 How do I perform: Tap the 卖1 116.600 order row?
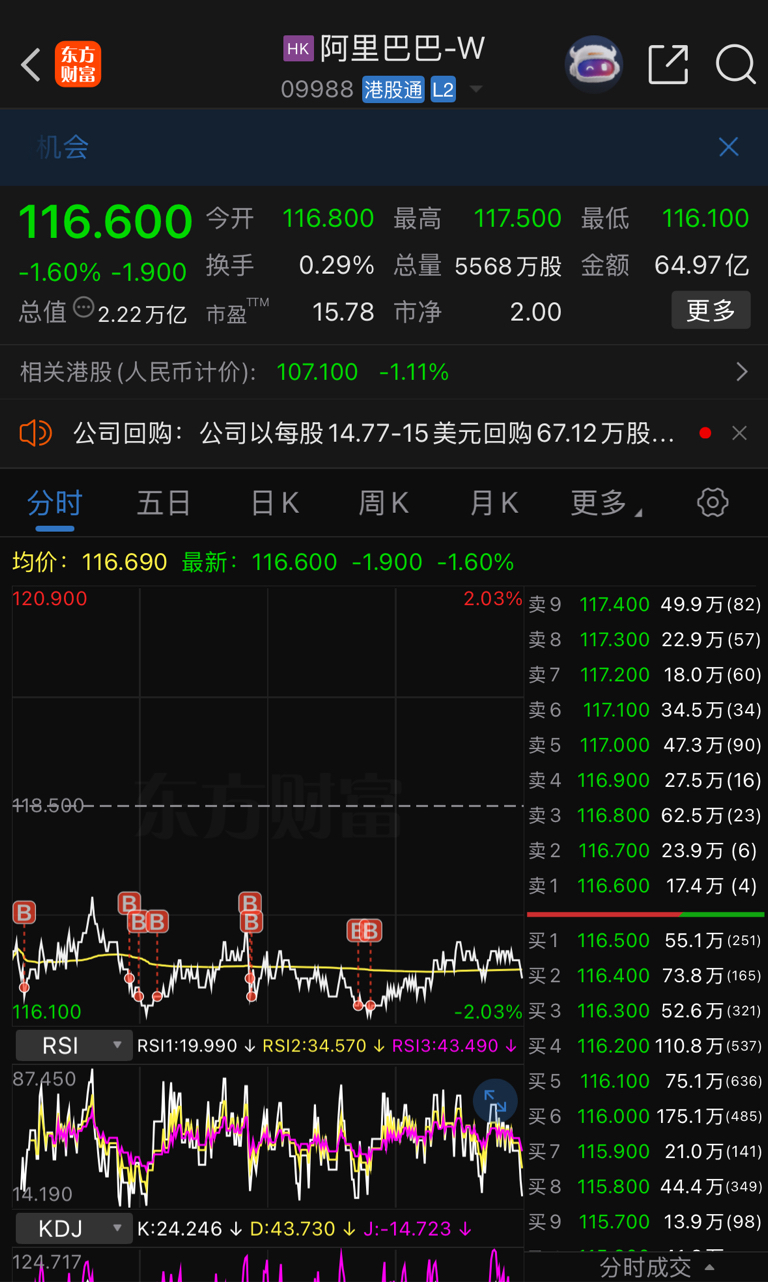click(645, 885)
